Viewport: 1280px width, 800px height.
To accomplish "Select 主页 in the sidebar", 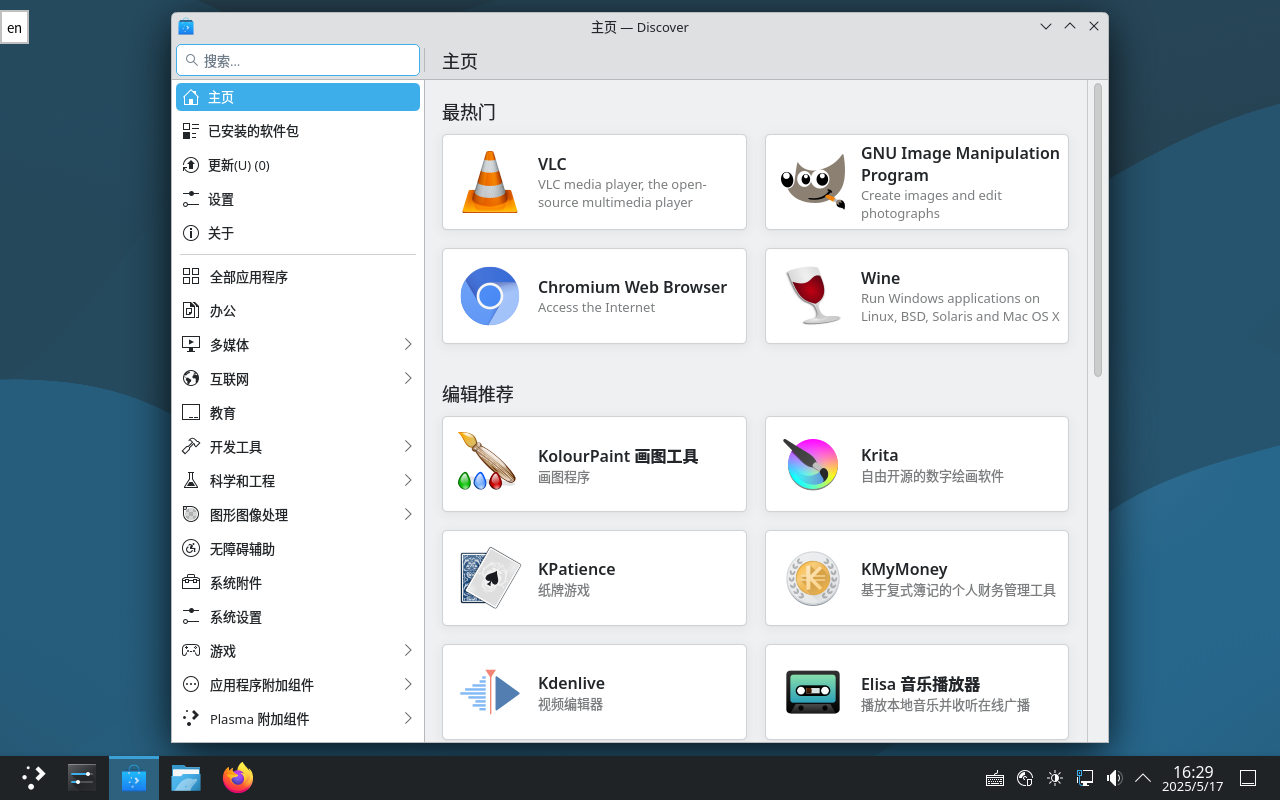I will tap(298, 97).
